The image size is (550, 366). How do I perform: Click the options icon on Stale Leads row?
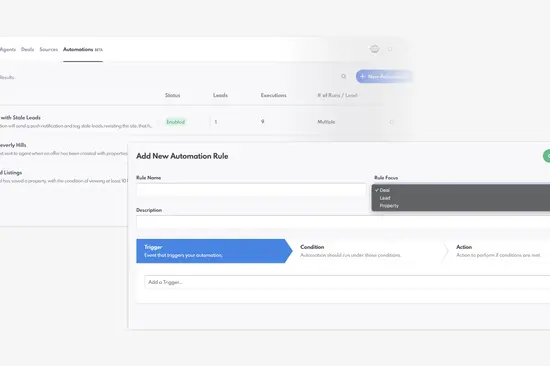(391, 122)
